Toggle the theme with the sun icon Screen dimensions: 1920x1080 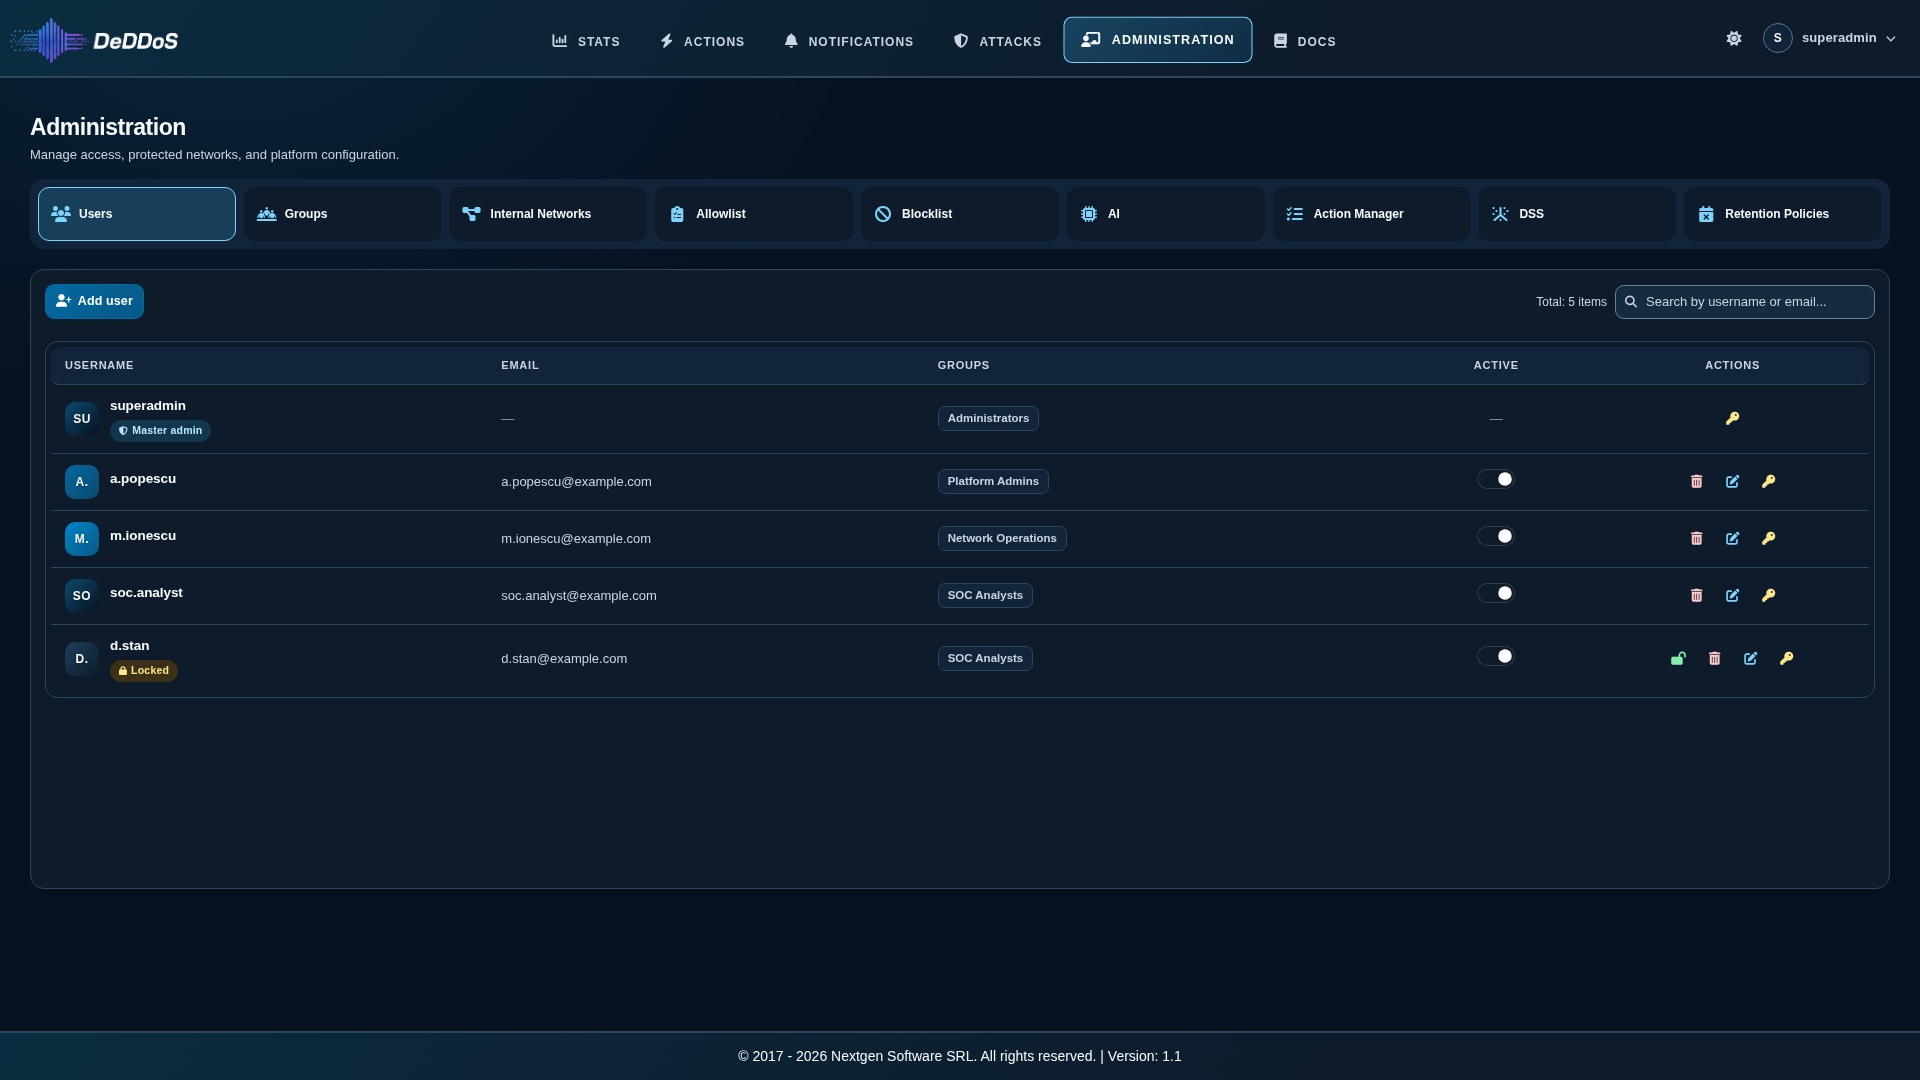pyautogui.click(x=1734, y=39)
